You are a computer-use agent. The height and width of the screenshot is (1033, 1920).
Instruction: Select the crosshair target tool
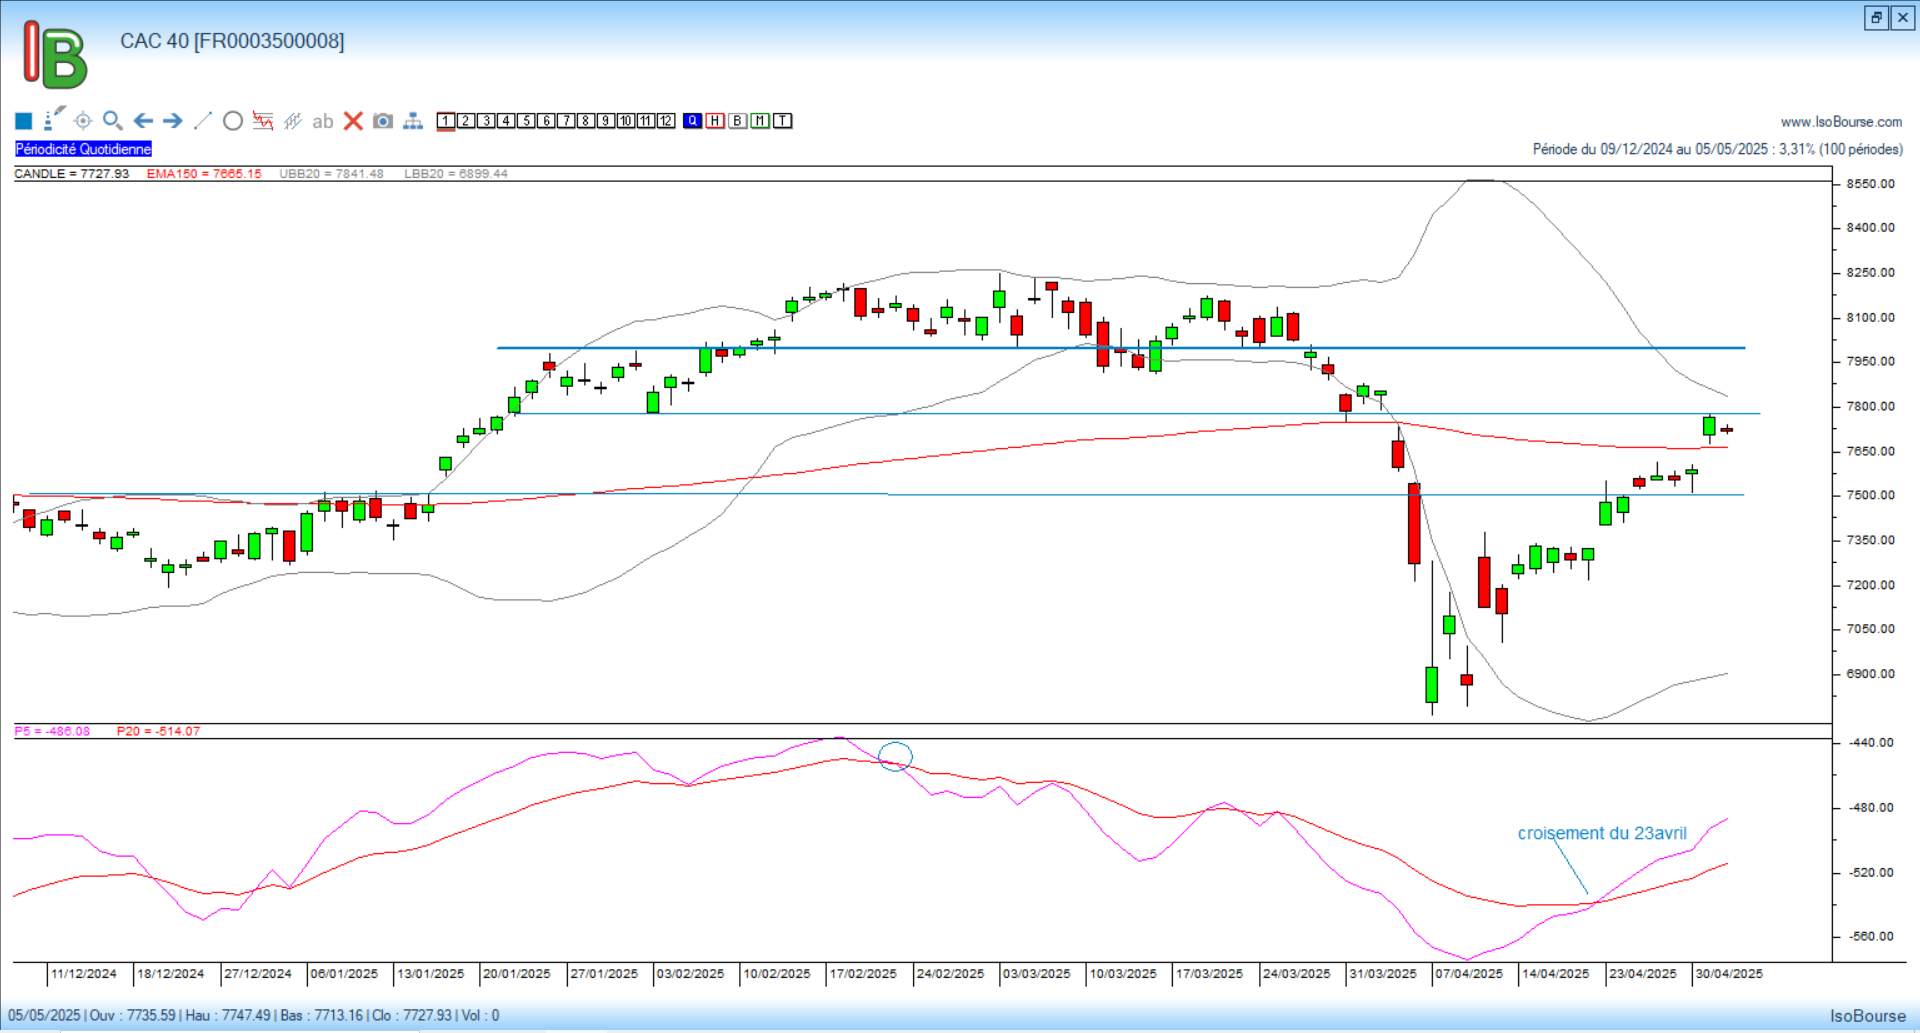(83, 121)
